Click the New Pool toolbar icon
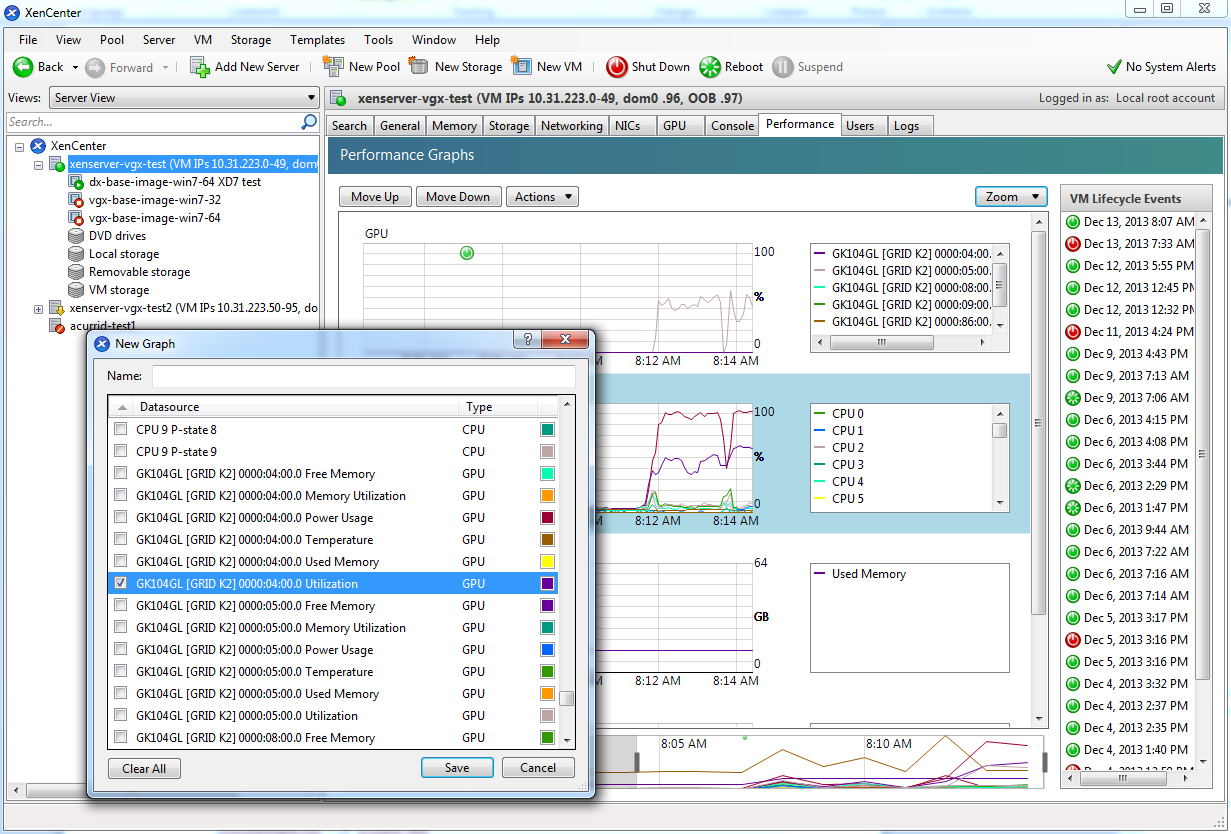This screenshot has width=1231, height=834. point(334,67)
